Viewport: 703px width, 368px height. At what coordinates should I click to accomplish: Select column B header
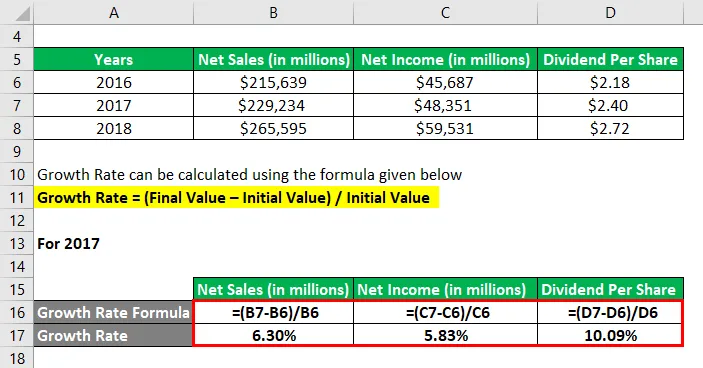coord(273,12)
